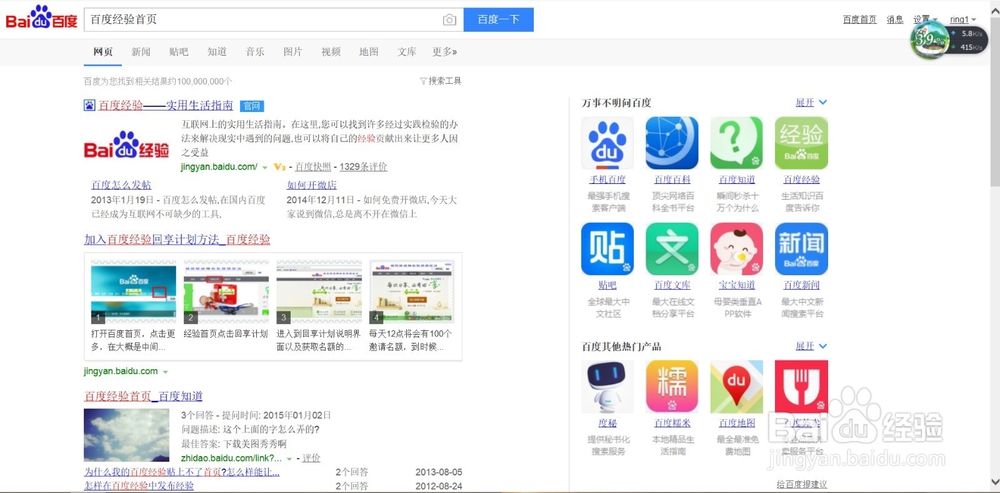Open the 宝宝知道 text link under icon
This screenshot has width=1000, height=493.
pos(737,285)
